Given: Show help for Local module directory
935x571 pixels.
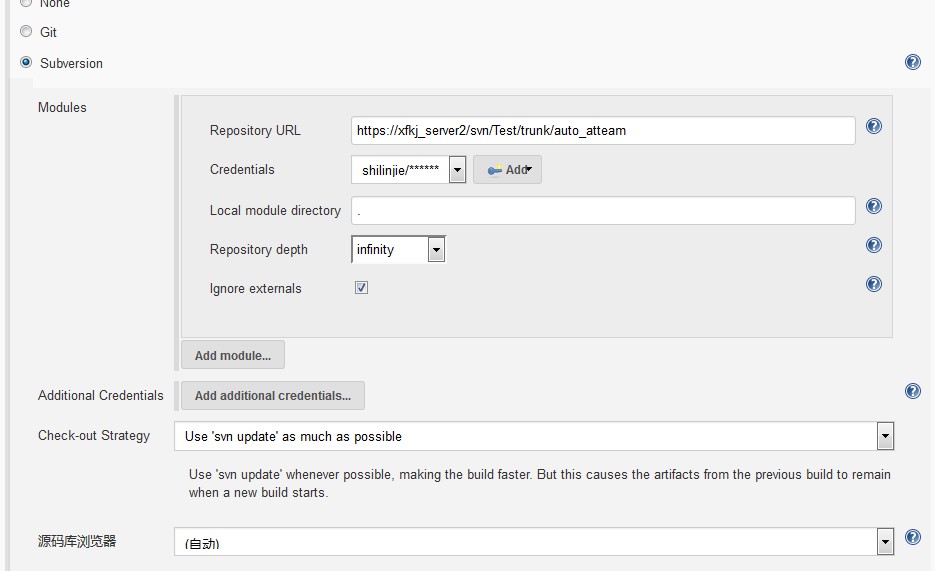Looking at the screenshot, I should (873, 206).
